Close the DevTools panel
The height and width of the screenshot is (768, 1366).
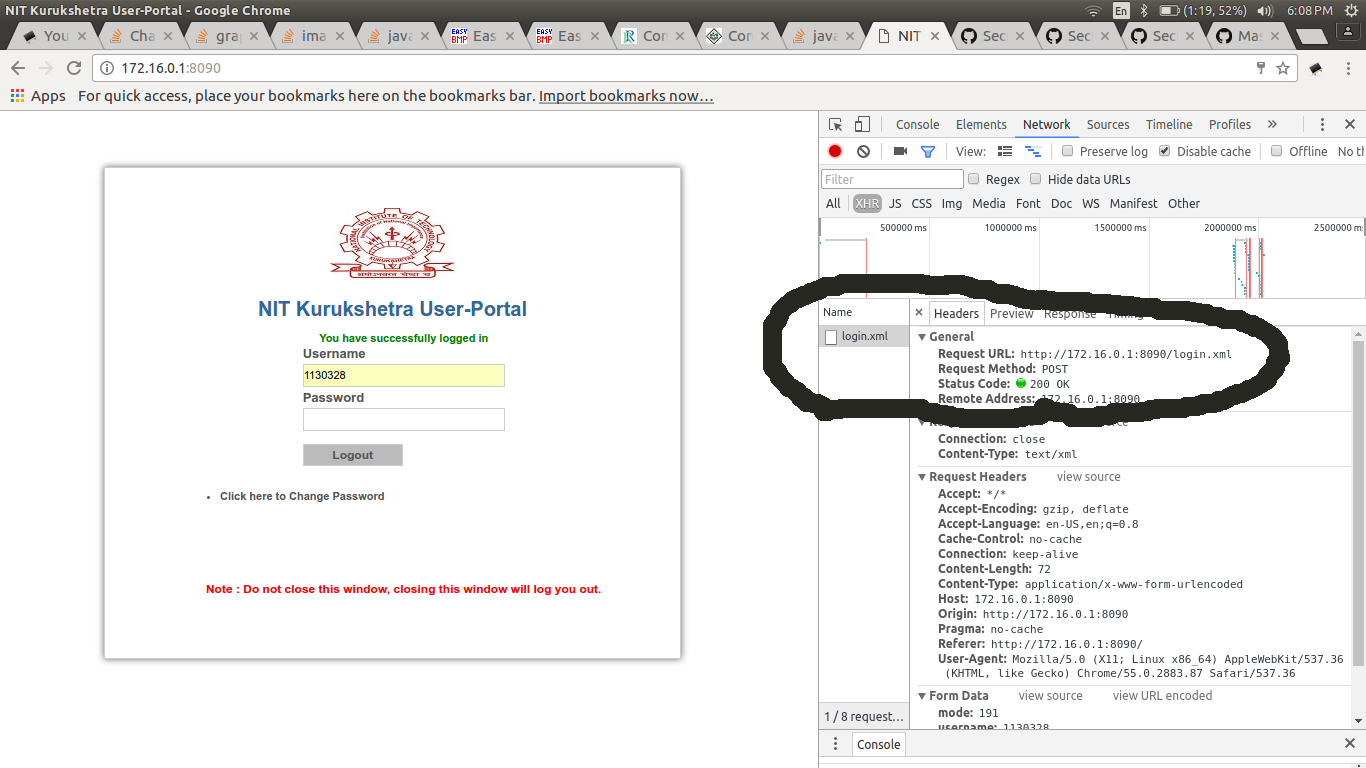pyautogui.click(x=1349, y=125)
